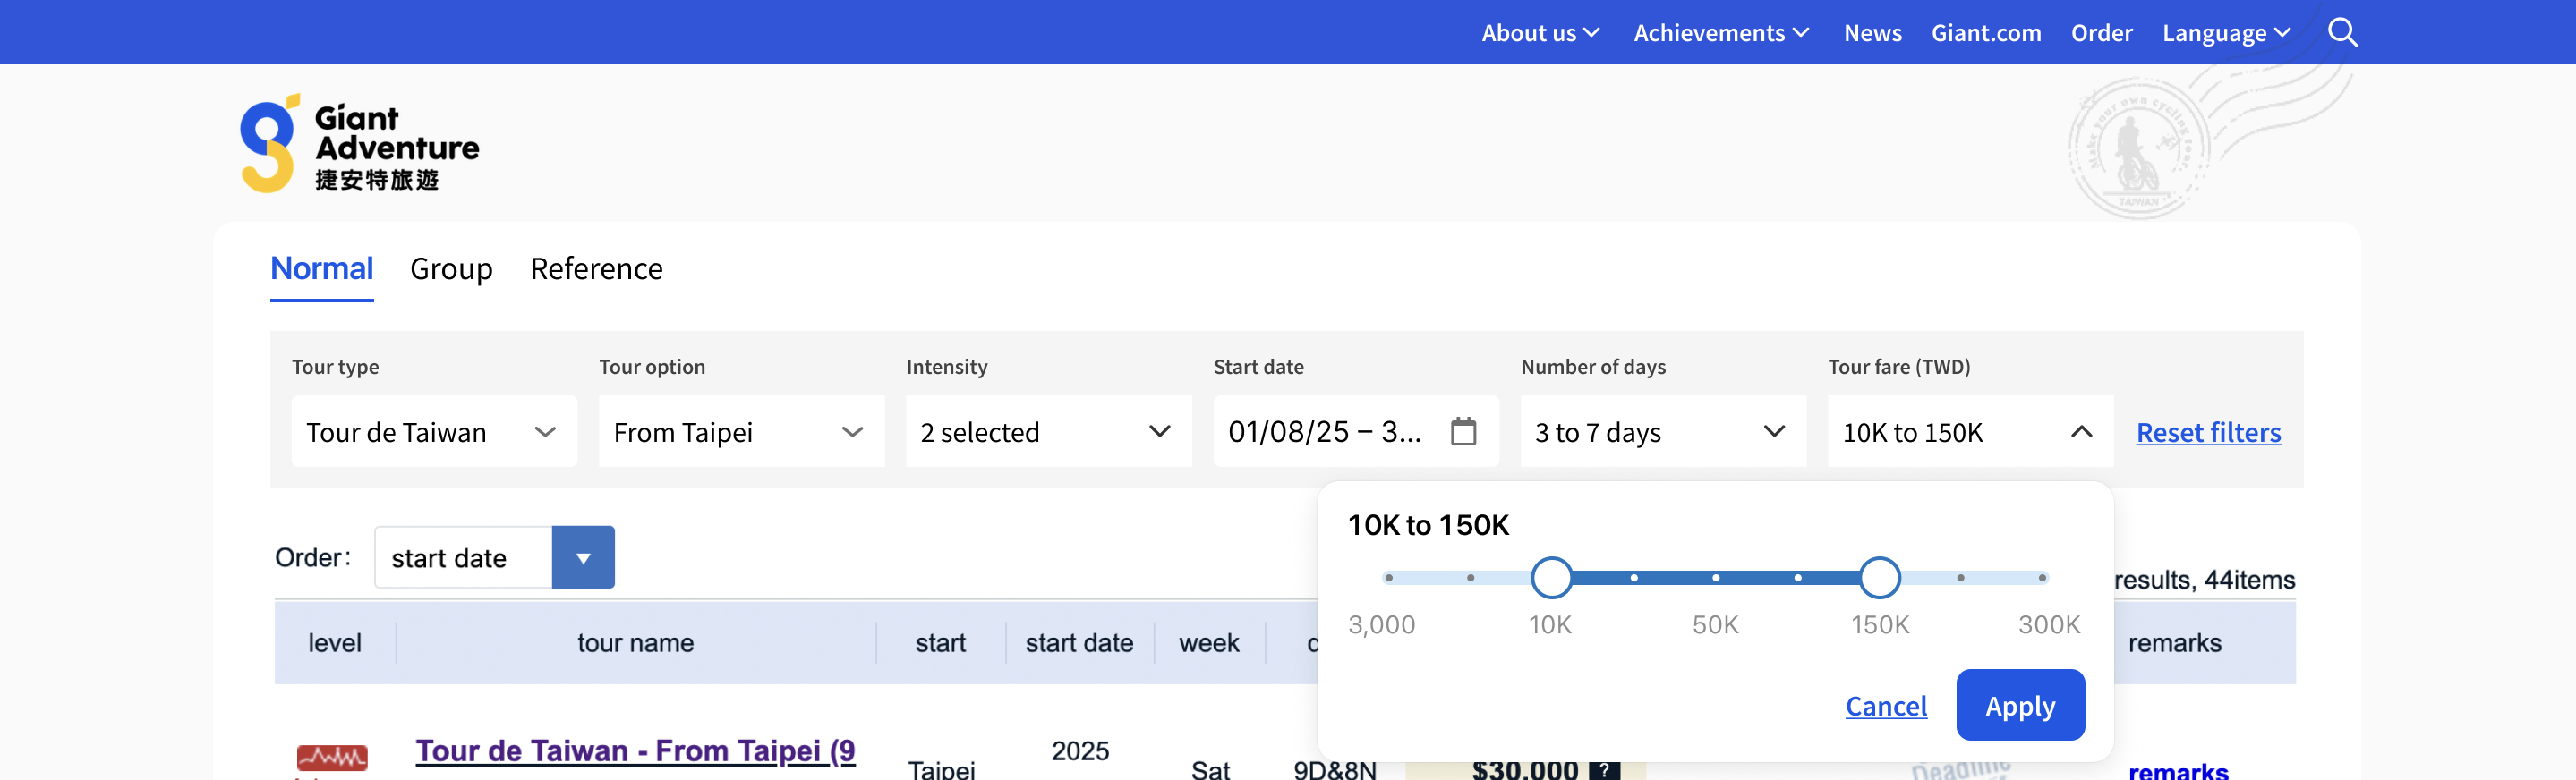Click the 150K slider handle
This screenshot has width=2576, height=780.
pyautogui.click(x=1880, y=578)
